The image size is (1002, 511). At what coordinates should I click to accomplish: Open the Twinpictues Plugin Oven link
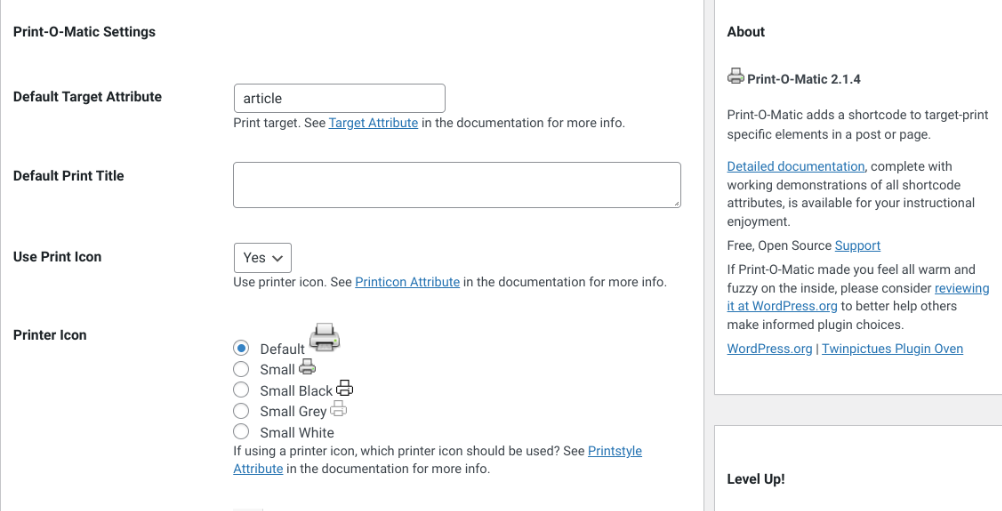point(892,349)
